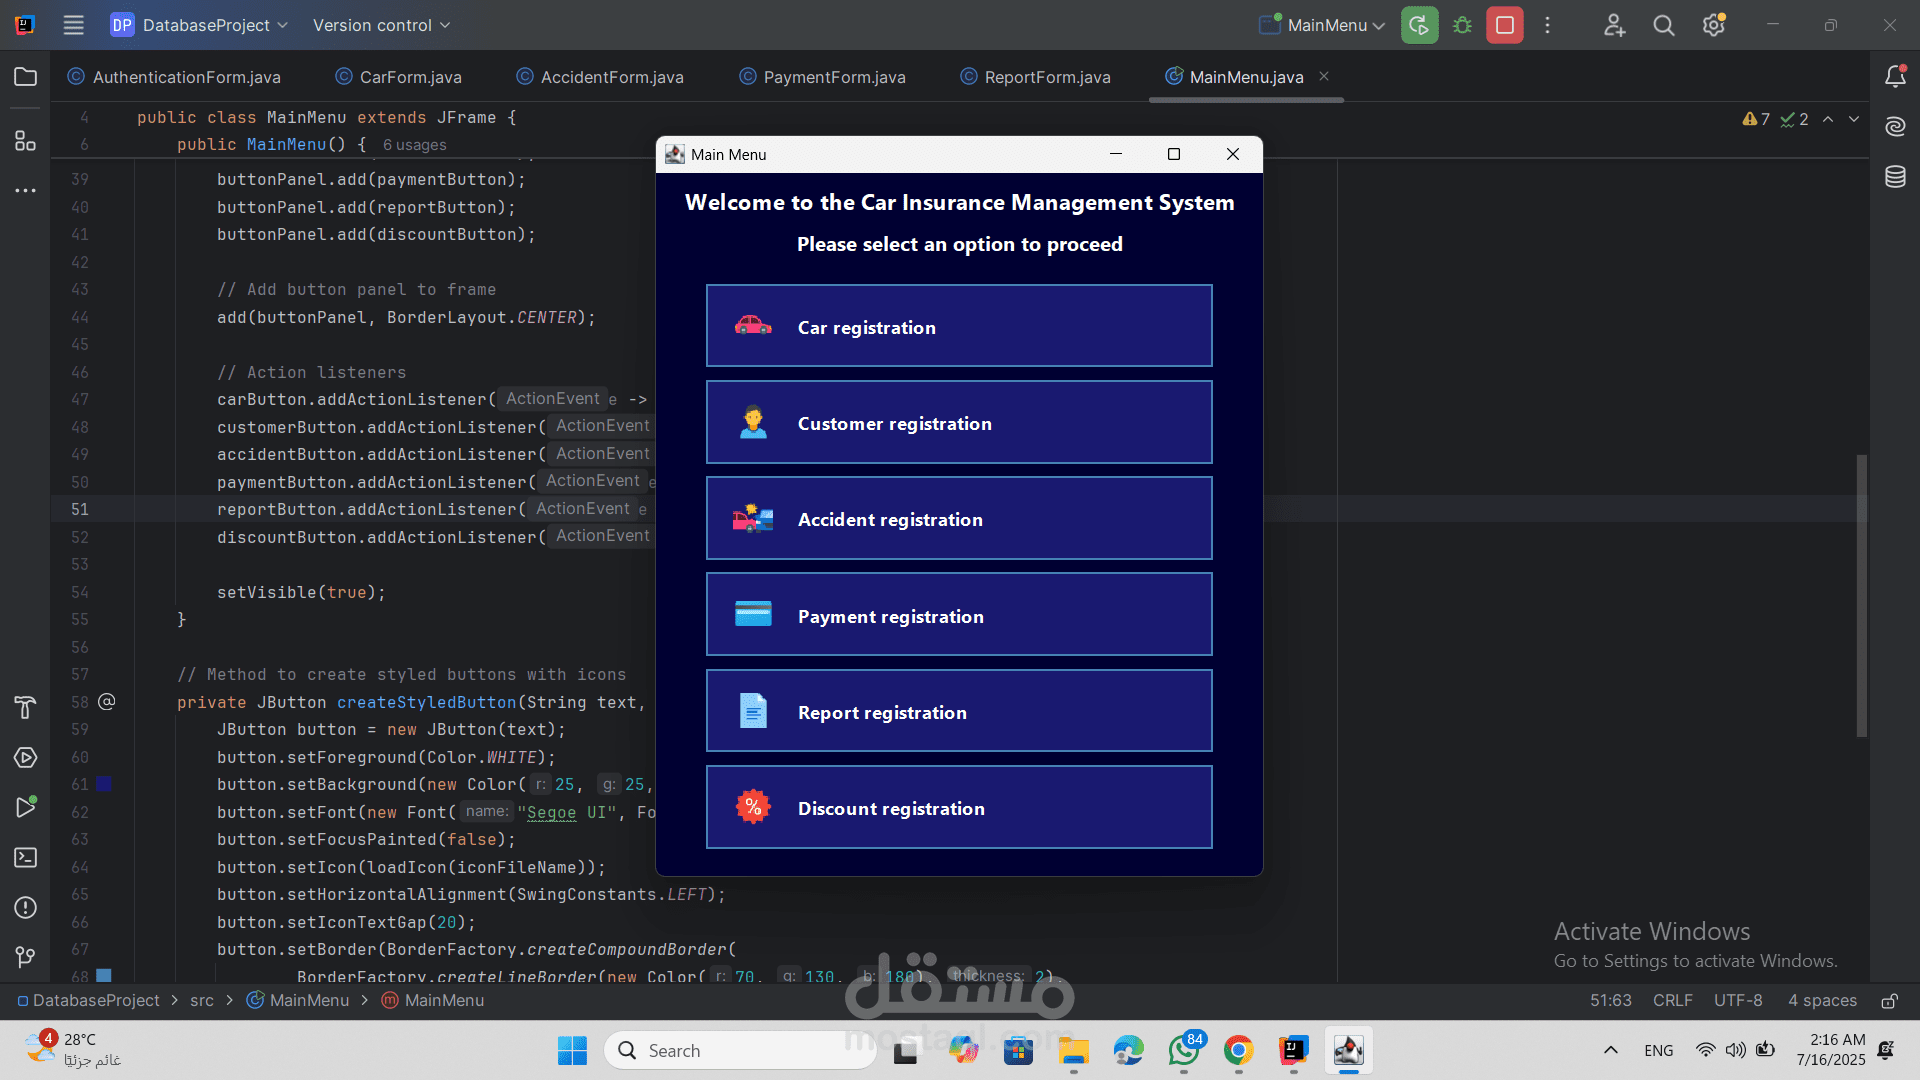Switch to the CarForm.java tab
Screen dimensions: 1920x1080
coord(410,77)
